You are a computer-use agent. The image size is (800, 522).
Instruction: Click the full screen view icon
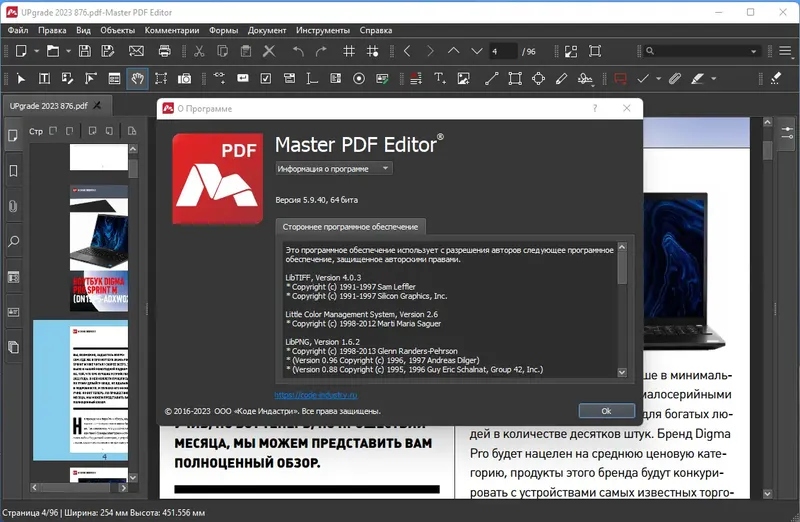click(x=595, y=51)
